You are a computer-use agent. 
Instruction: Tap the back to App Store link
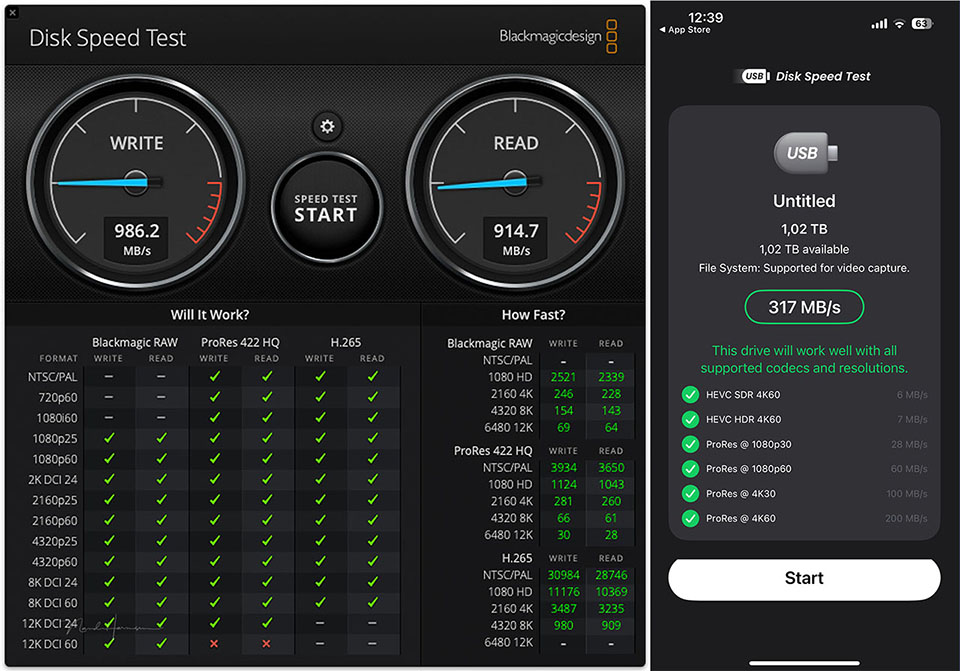(685, 30)
